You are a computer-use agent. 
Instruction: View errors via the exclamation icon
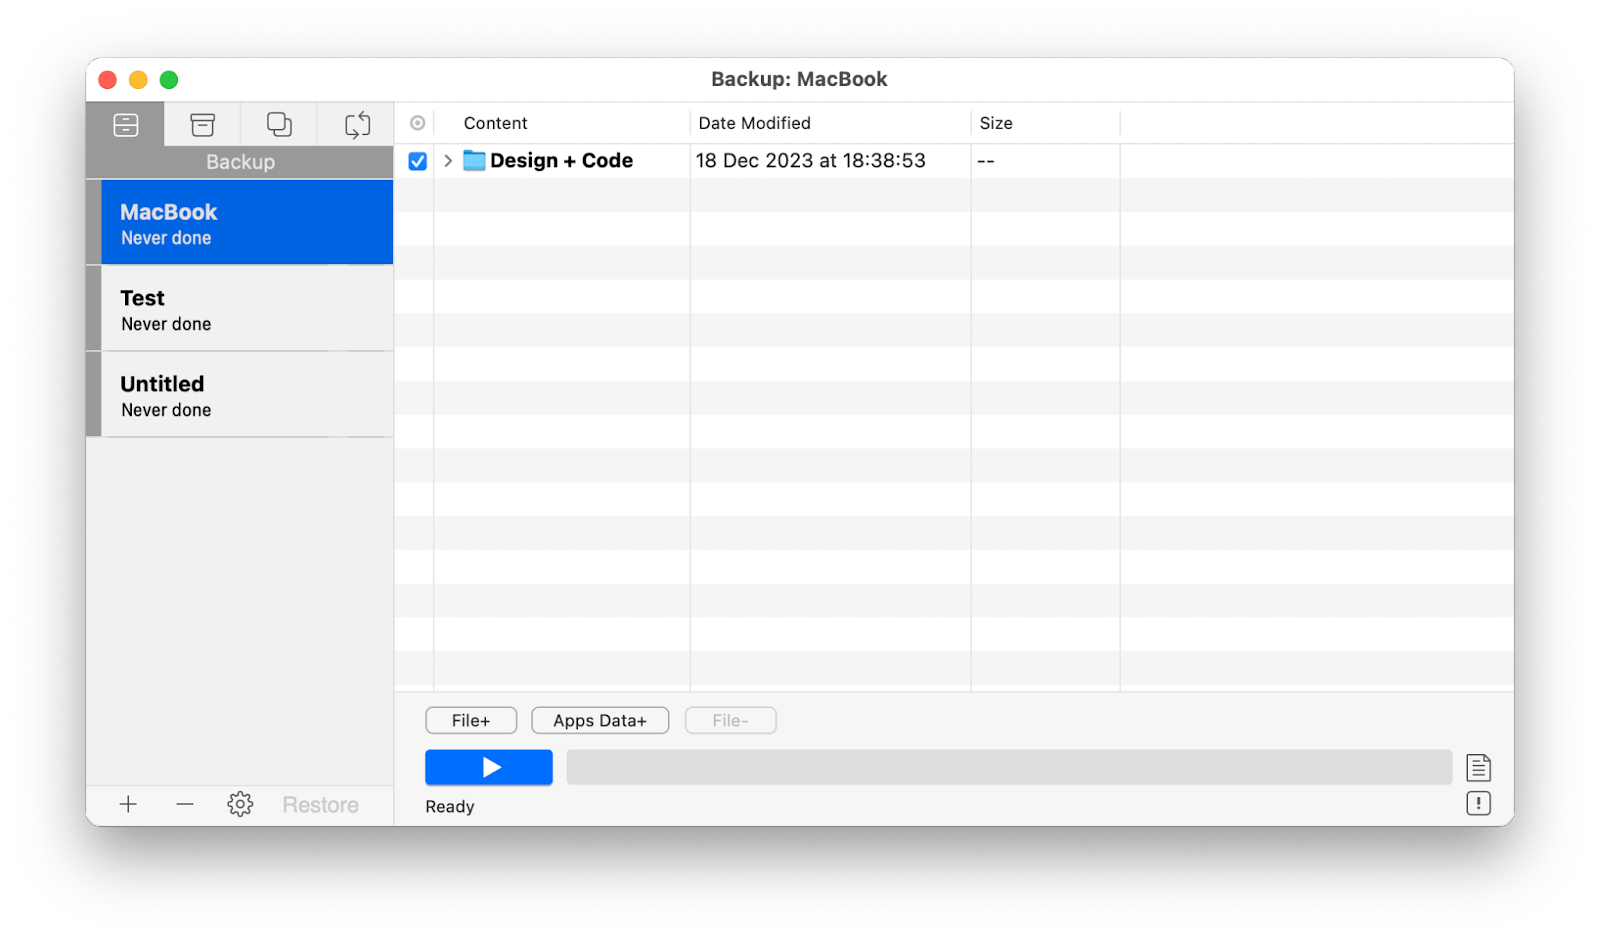pyautogui.click(x=1478, y=803)
